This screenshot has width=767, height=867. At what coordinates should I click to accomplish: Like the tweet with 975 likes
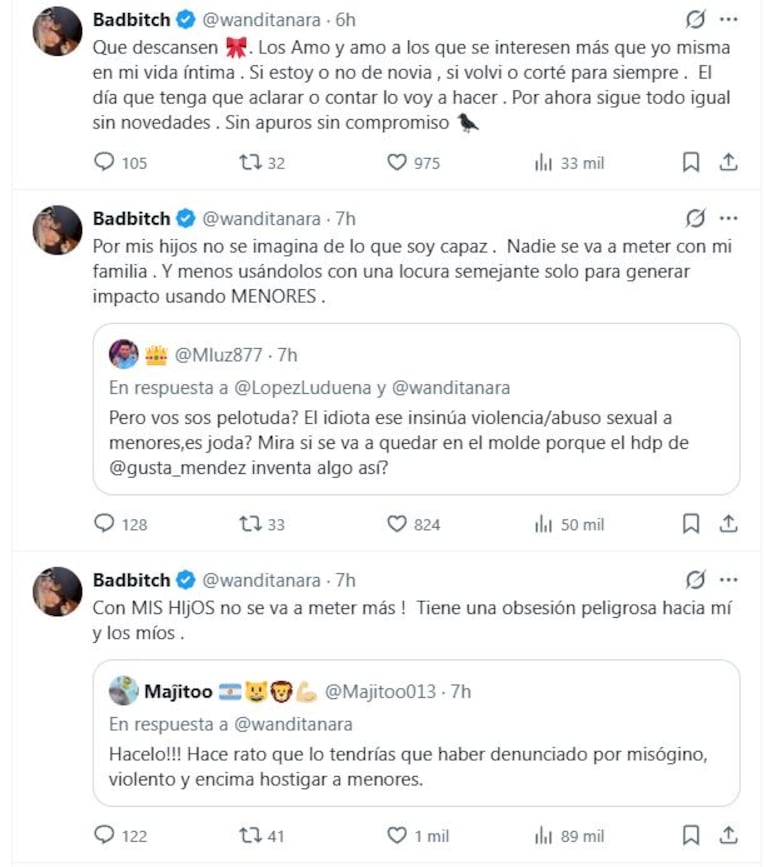click(x=397, y=163)
